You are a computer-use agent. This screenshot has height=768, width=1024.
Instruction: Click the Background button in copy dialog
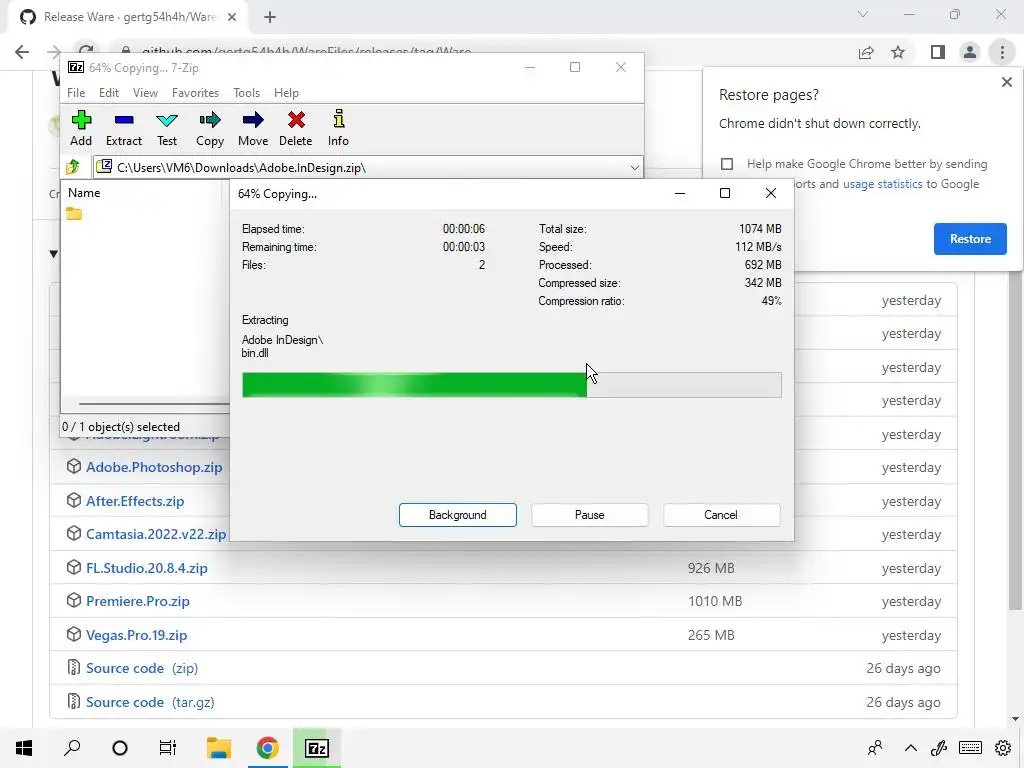pyautogui.click(x=458, y=515)
